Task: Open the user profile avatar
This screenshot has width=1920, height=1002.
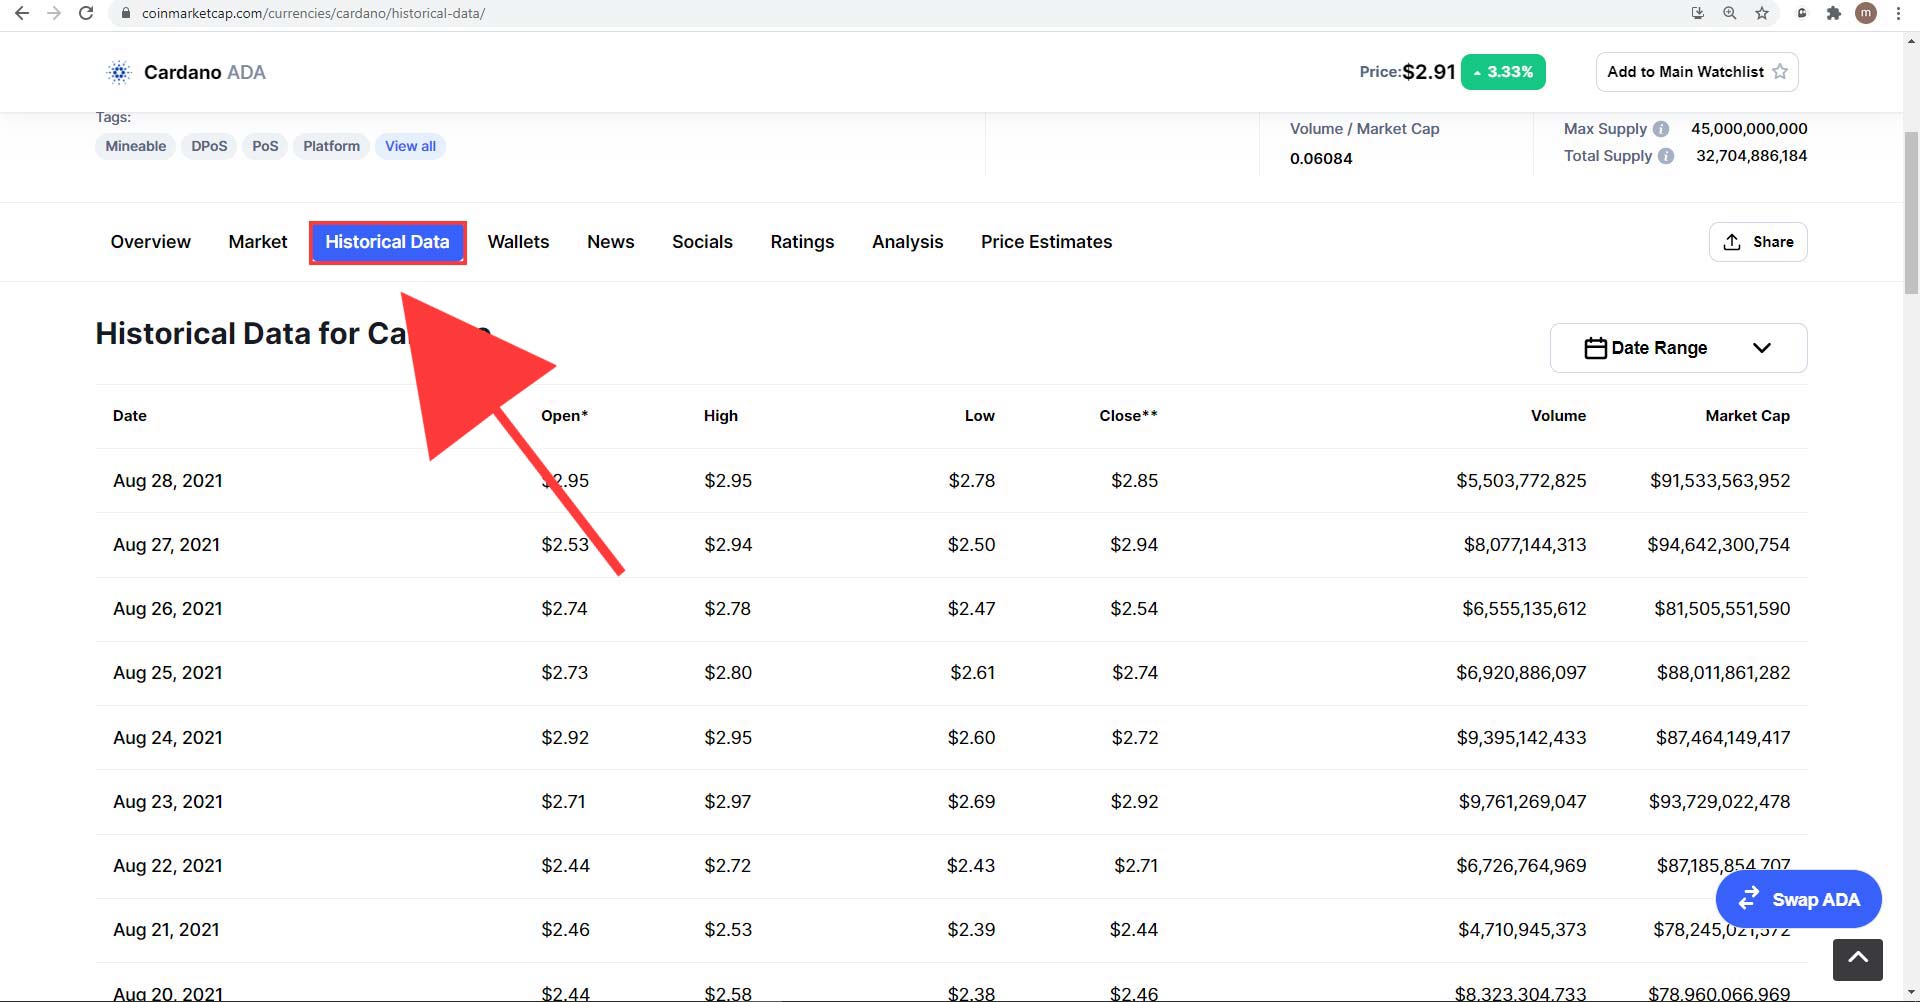Action: (x=1865, y=13)
